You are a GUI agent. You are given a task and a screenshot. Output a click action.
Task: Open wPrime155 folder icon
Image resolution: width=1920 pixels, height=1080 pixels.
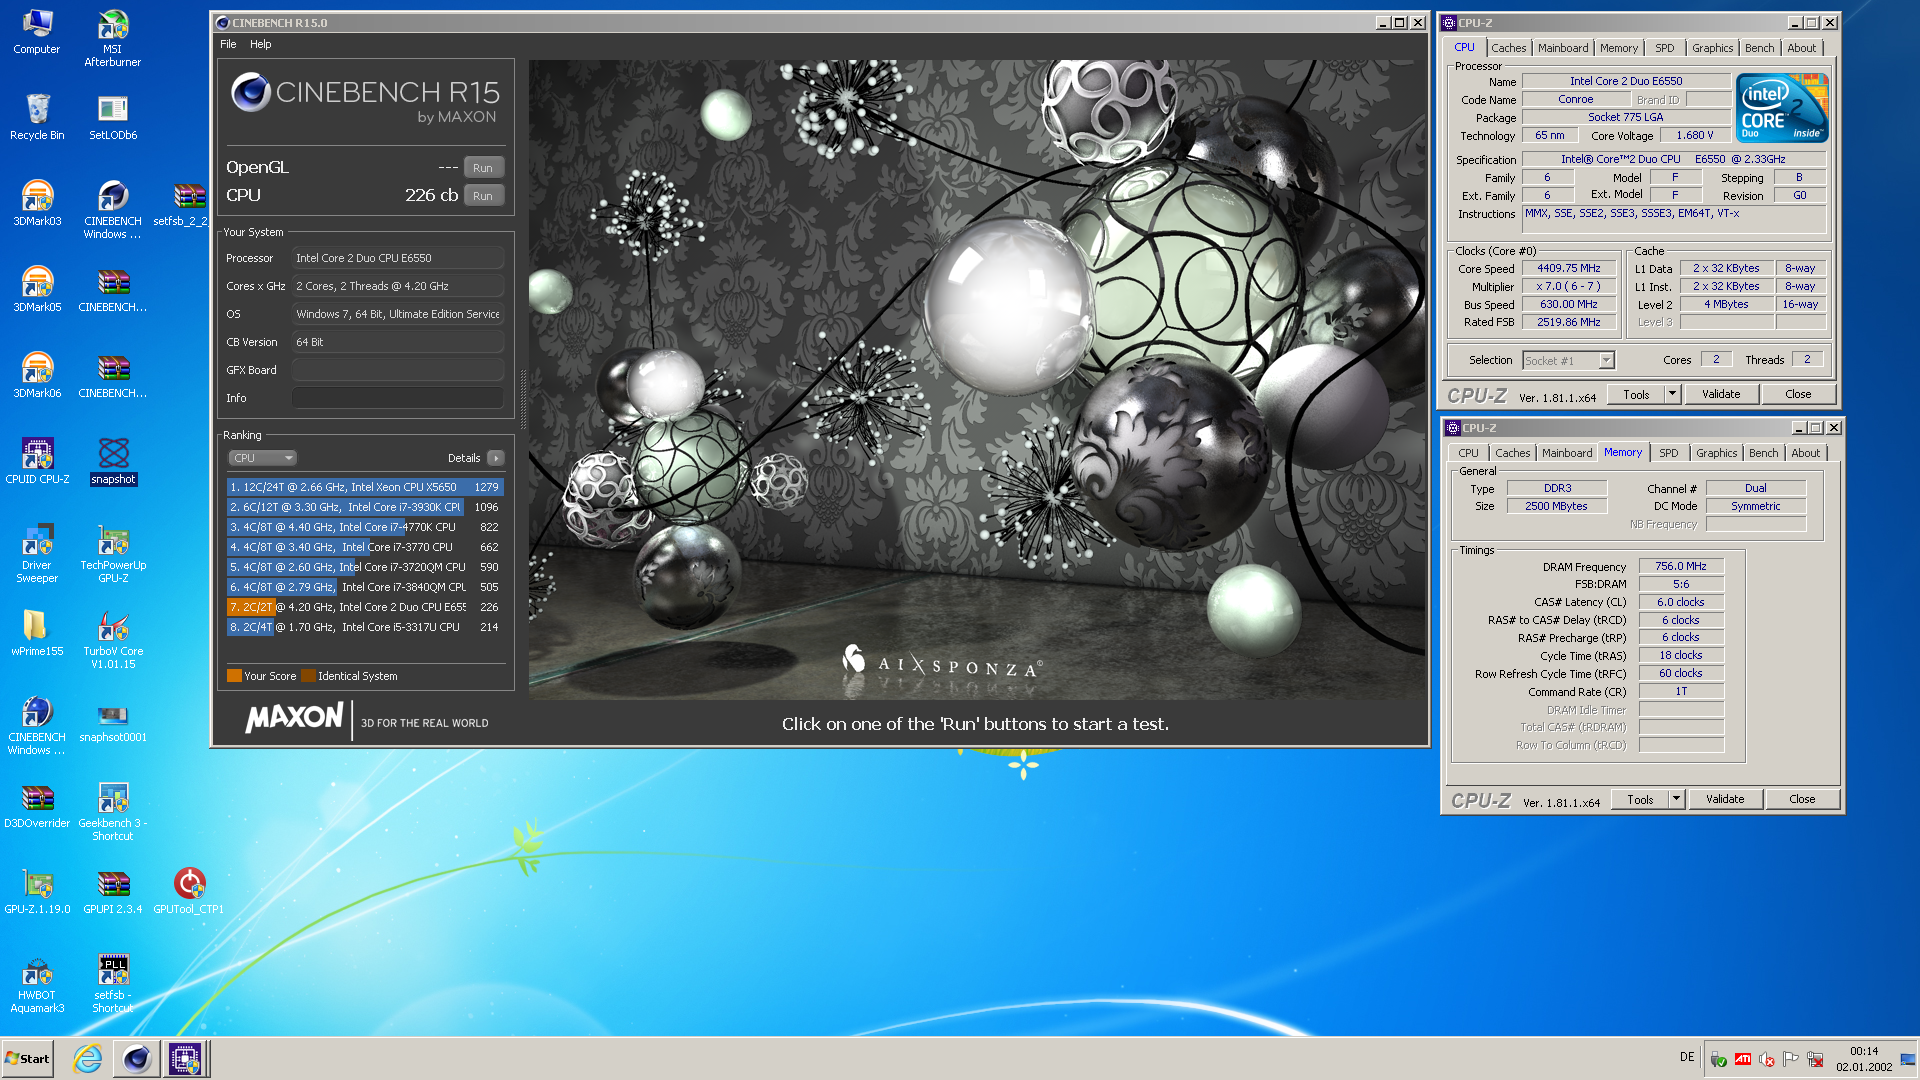coord(37,633)
